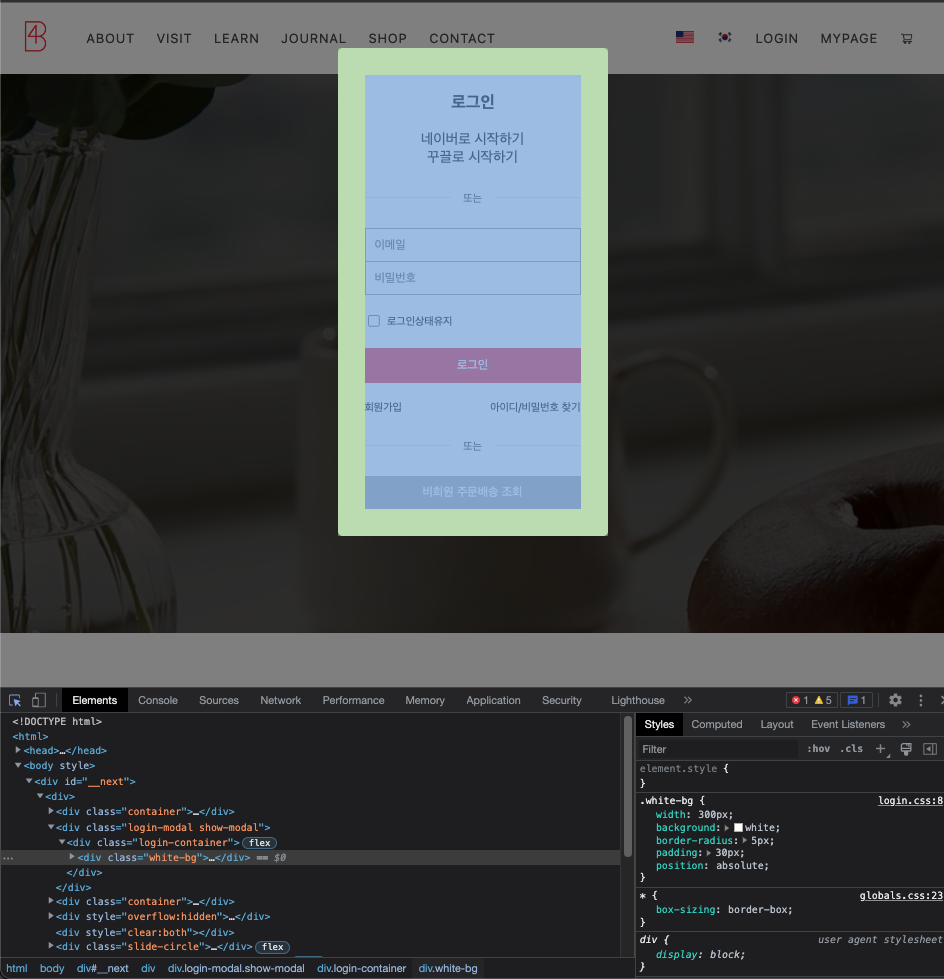This screenshot has width=944, height=979.
Task: Switch language with the US flag icon
Action: pyautogui.click(x=684, y=37)
